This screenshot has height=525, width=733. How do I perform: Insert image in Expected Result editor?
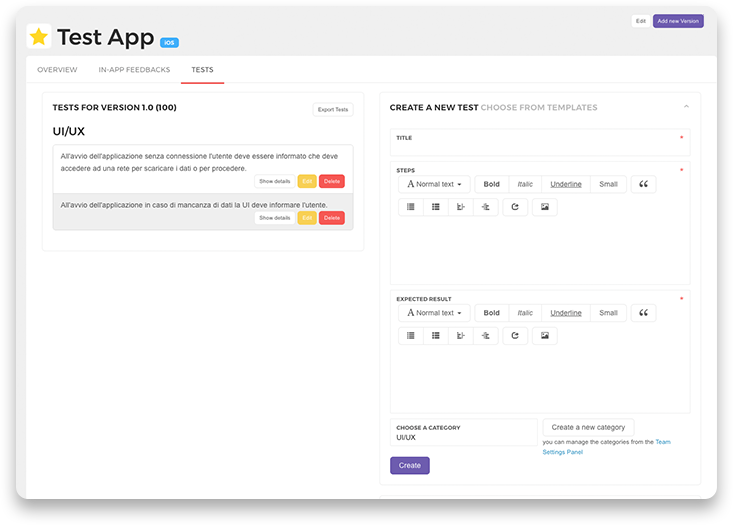point(545,336)
